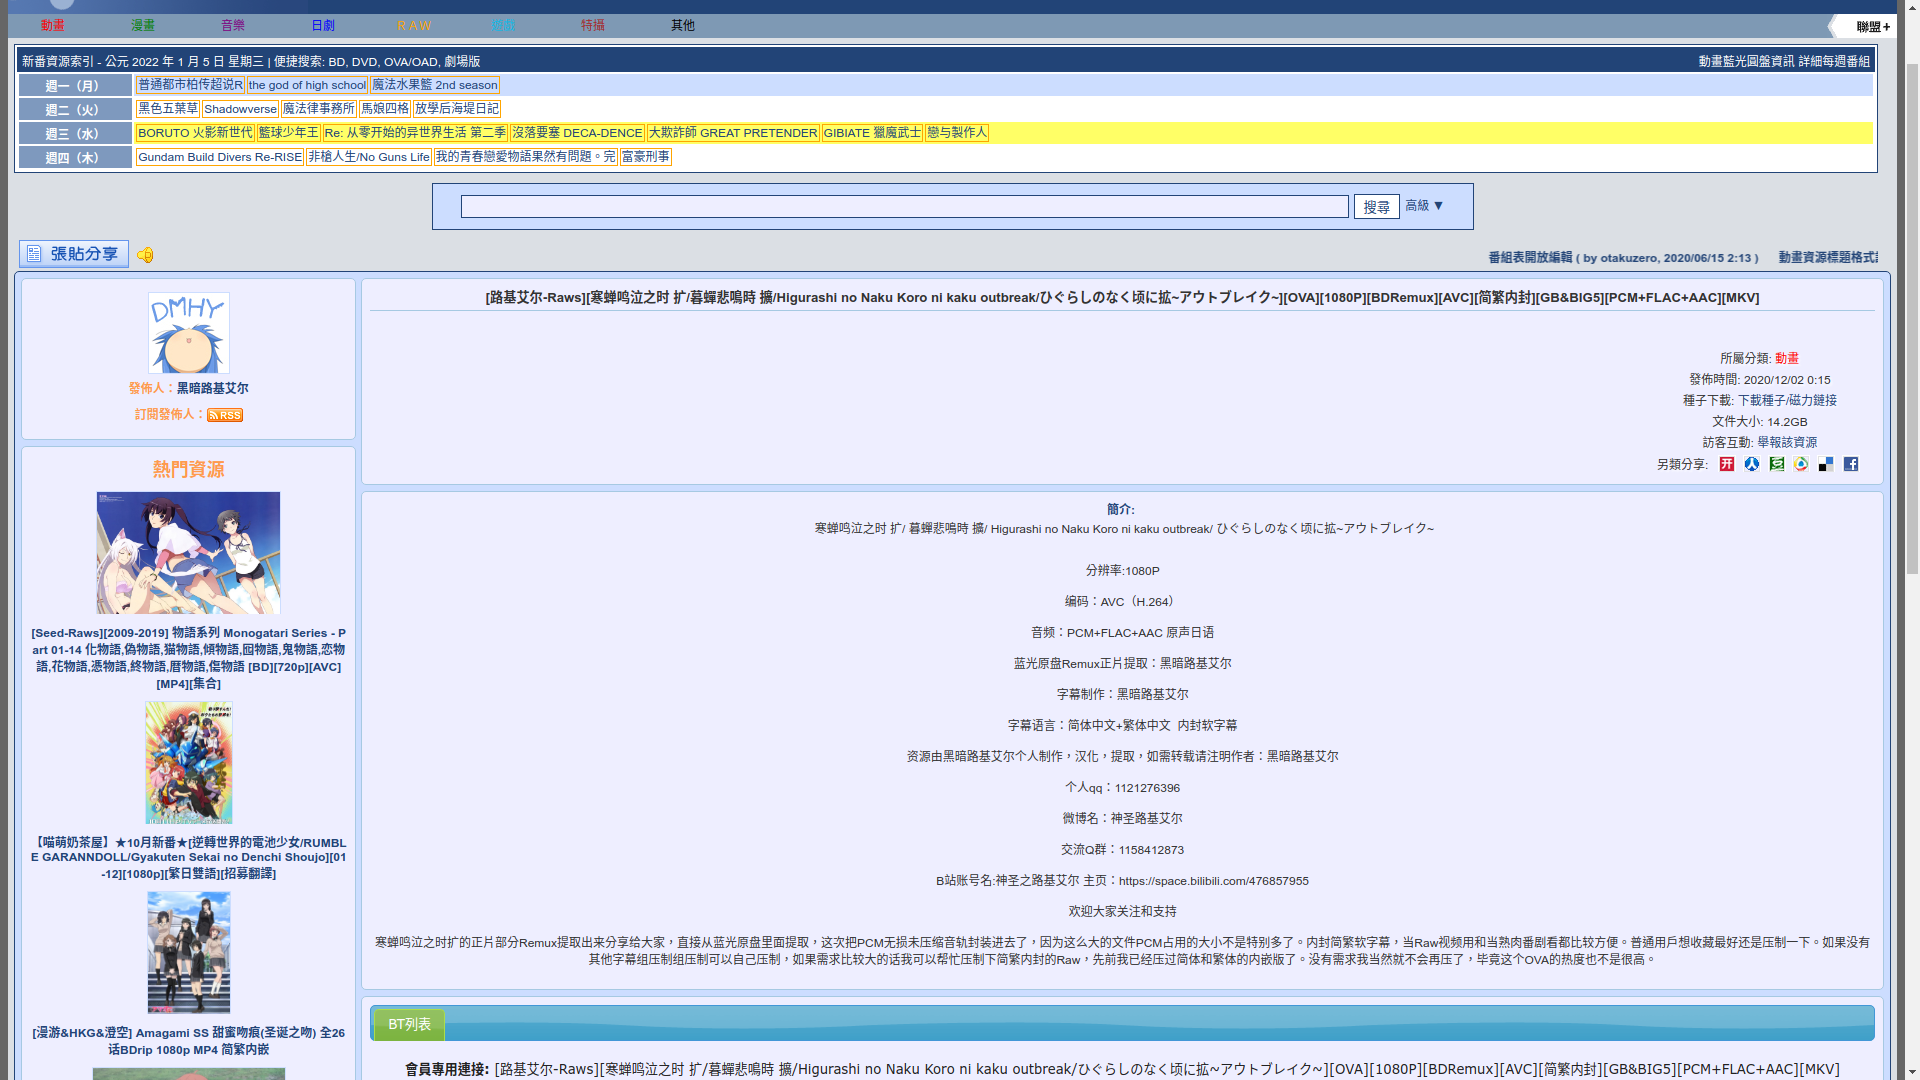Image resolution: width=1920 pixels, height=1080 pixels.
Task: Open the bilibili space URL link
Action: (x=1214, y=881)
